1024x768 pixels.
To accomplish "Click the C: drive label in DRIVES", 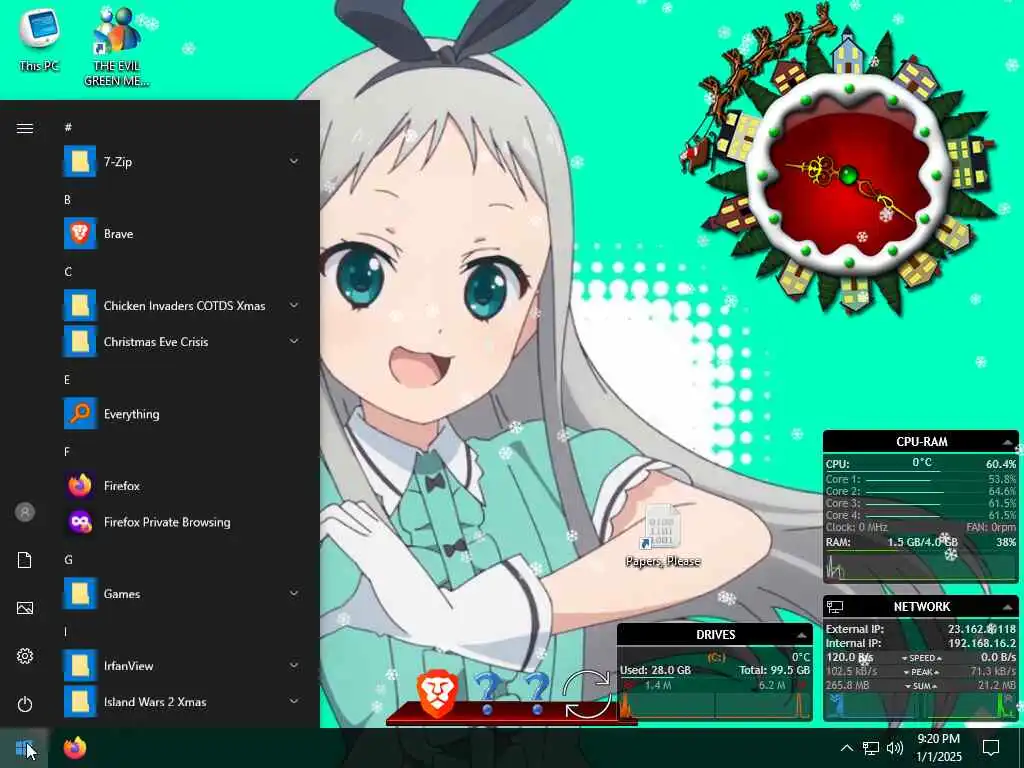I will (716, 657).
